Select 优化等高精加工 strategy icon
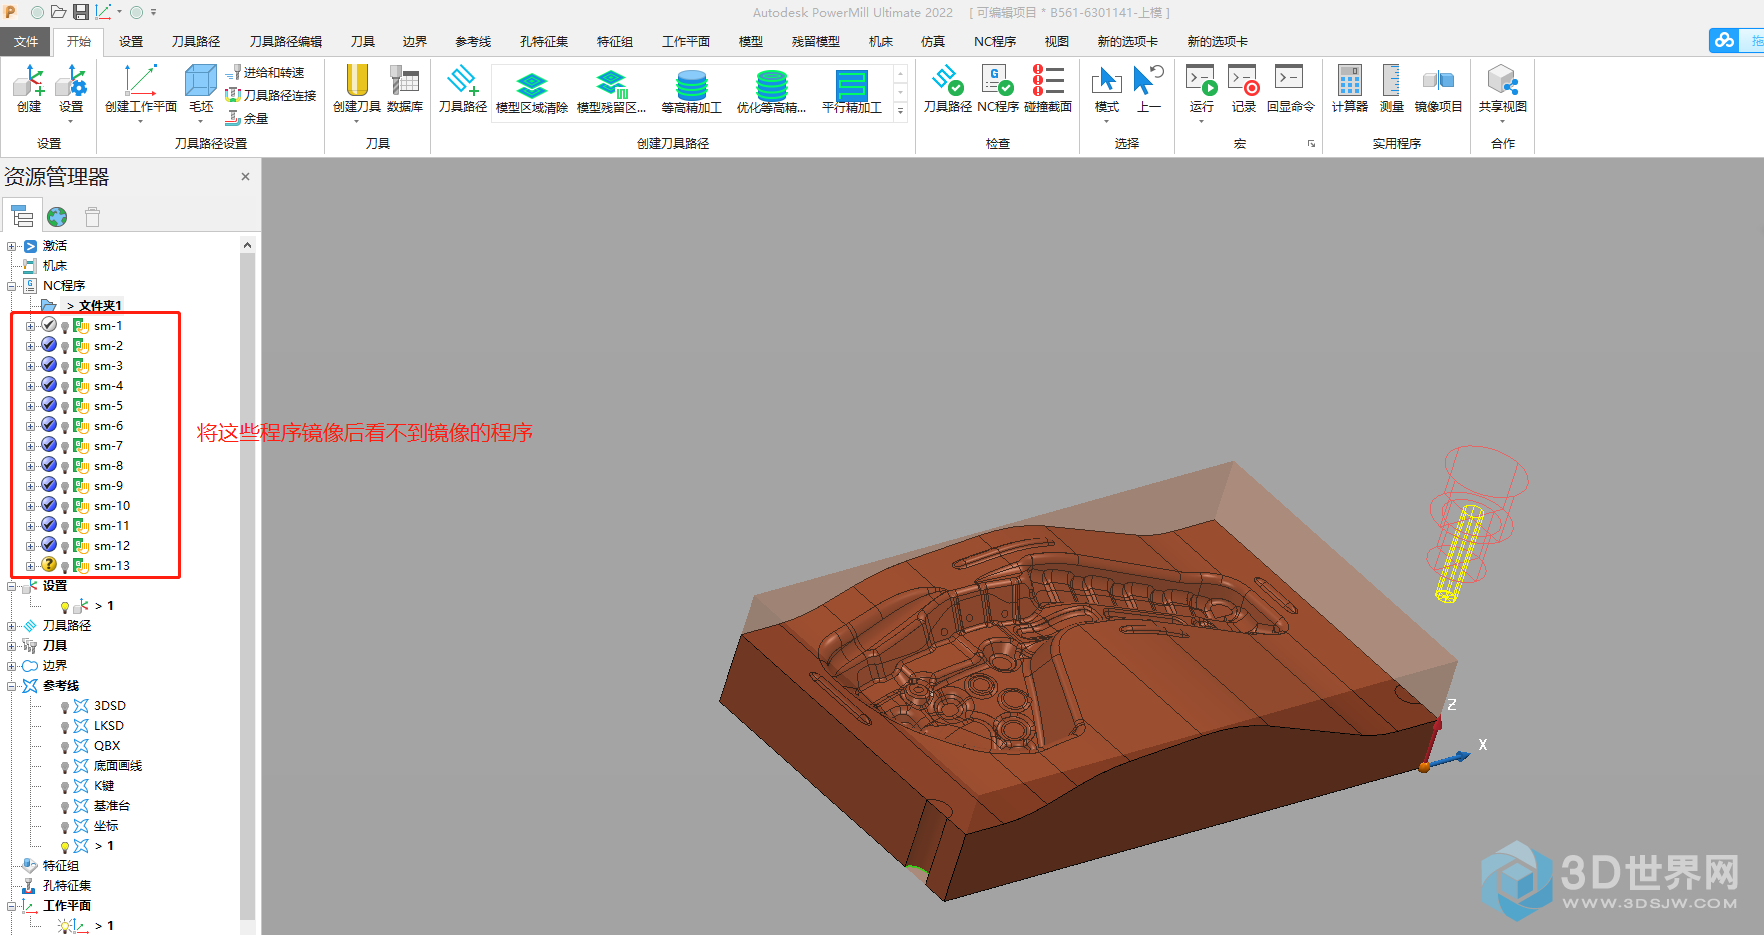Image resolution: width=1764 pixels, height=935 pixels. coord(771,93)
